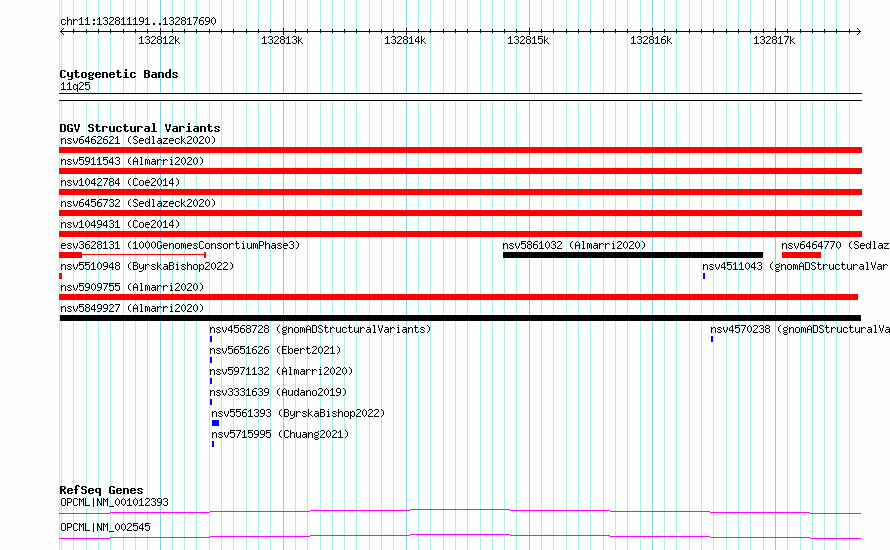Click nsv3331639 (Audano2019) label
Screen dimensions: 890x550
pyautogui.click(x=278, y=392)
